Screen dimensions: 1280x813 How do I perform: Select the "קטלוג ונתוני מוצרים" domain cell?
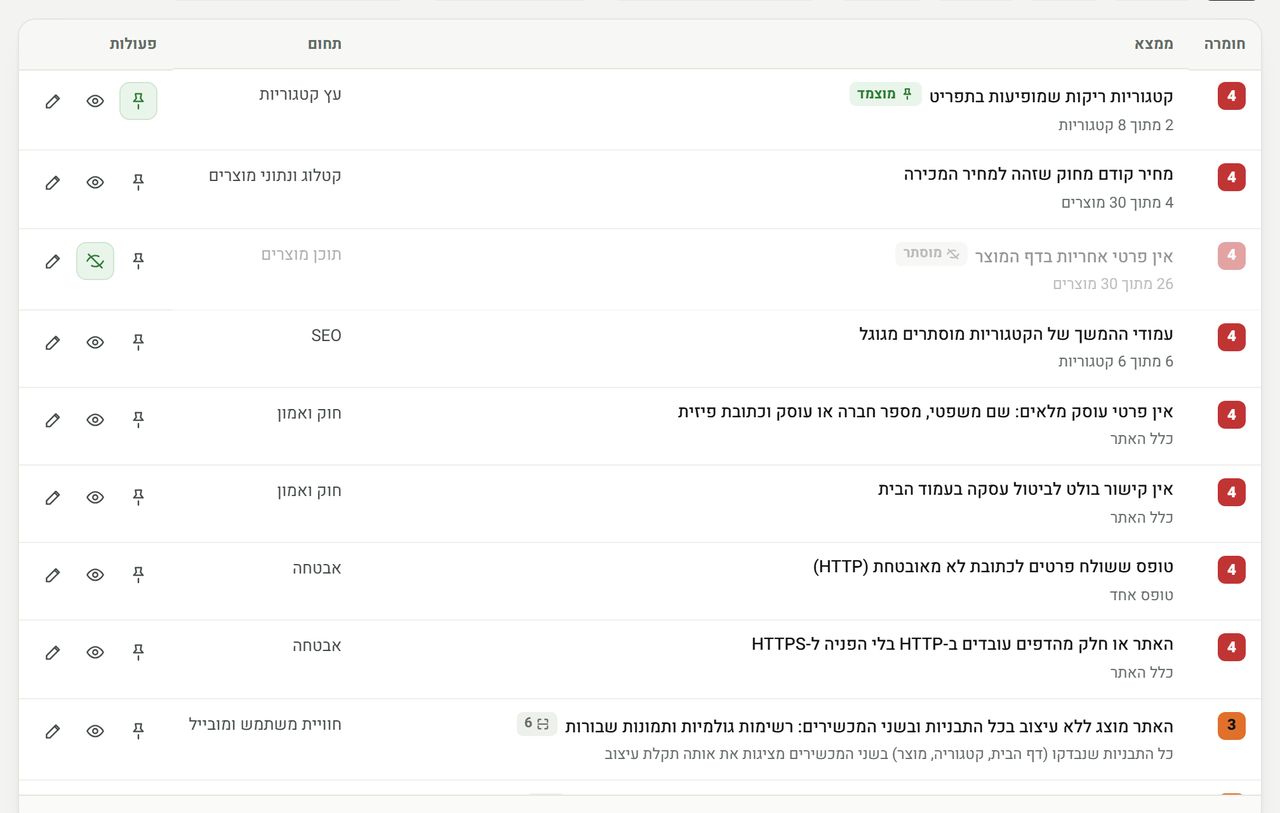[275, 175]
